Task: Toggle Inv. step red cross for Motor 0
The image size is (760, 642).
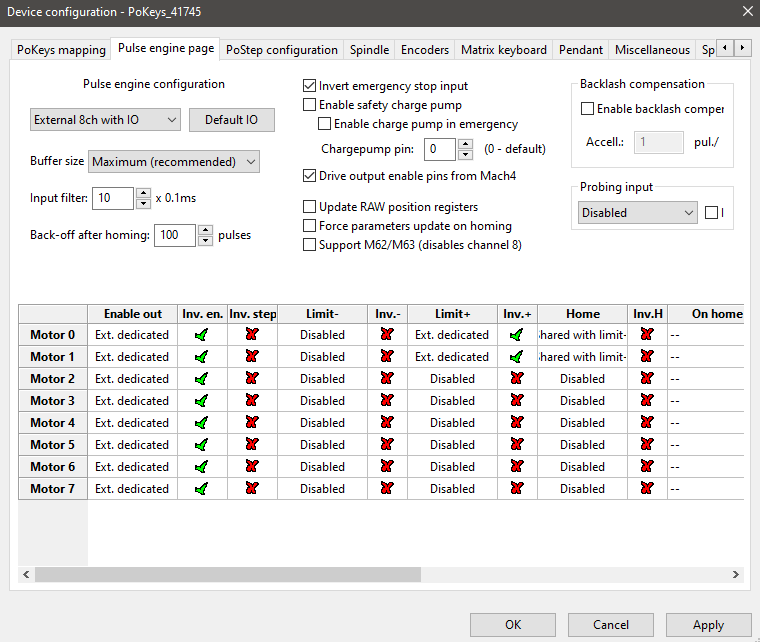Action: click(x=252, y=334)
